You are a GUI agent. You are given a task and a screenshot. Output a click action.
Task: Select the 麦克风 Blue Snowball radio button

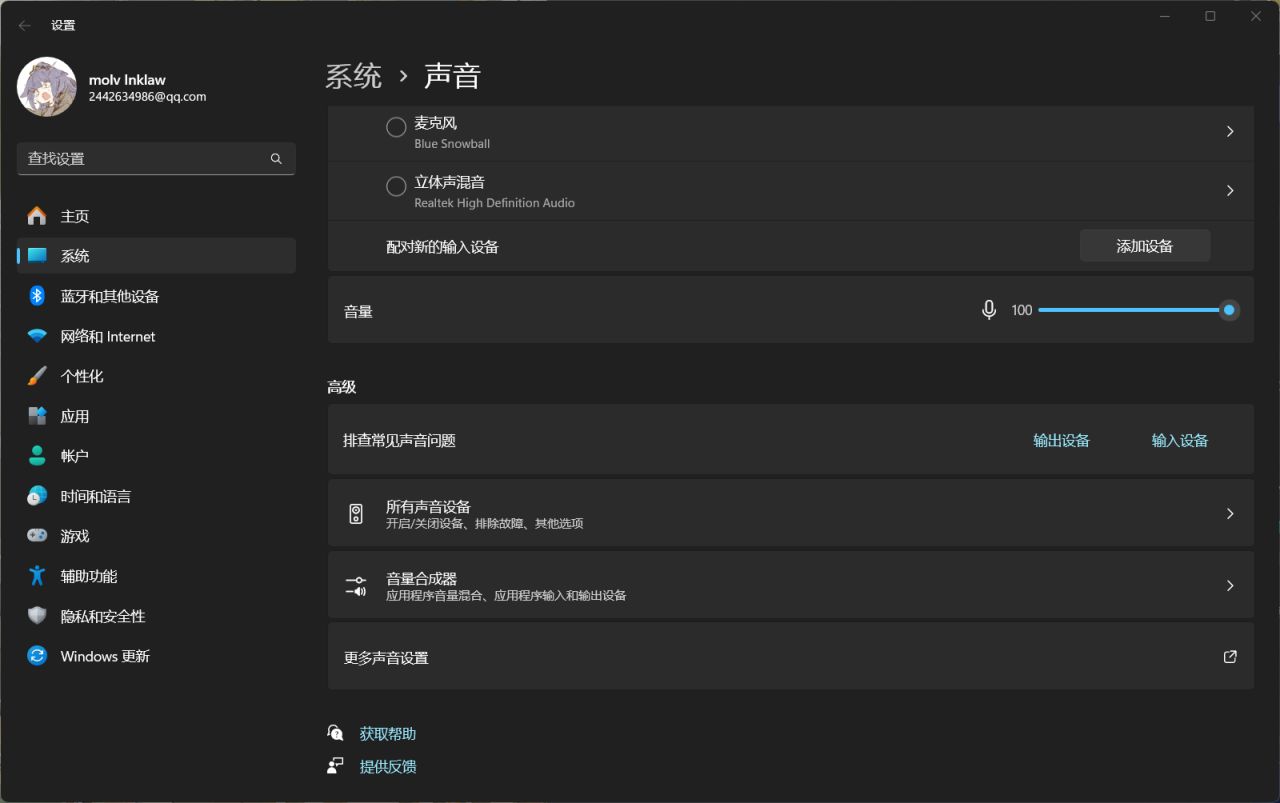(x=396, y=127)
